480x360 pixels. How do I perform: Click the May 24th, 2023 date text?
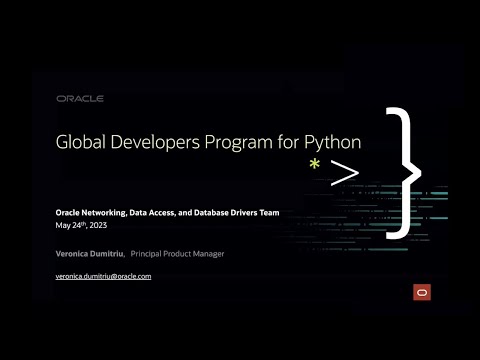tap(81, 225)
